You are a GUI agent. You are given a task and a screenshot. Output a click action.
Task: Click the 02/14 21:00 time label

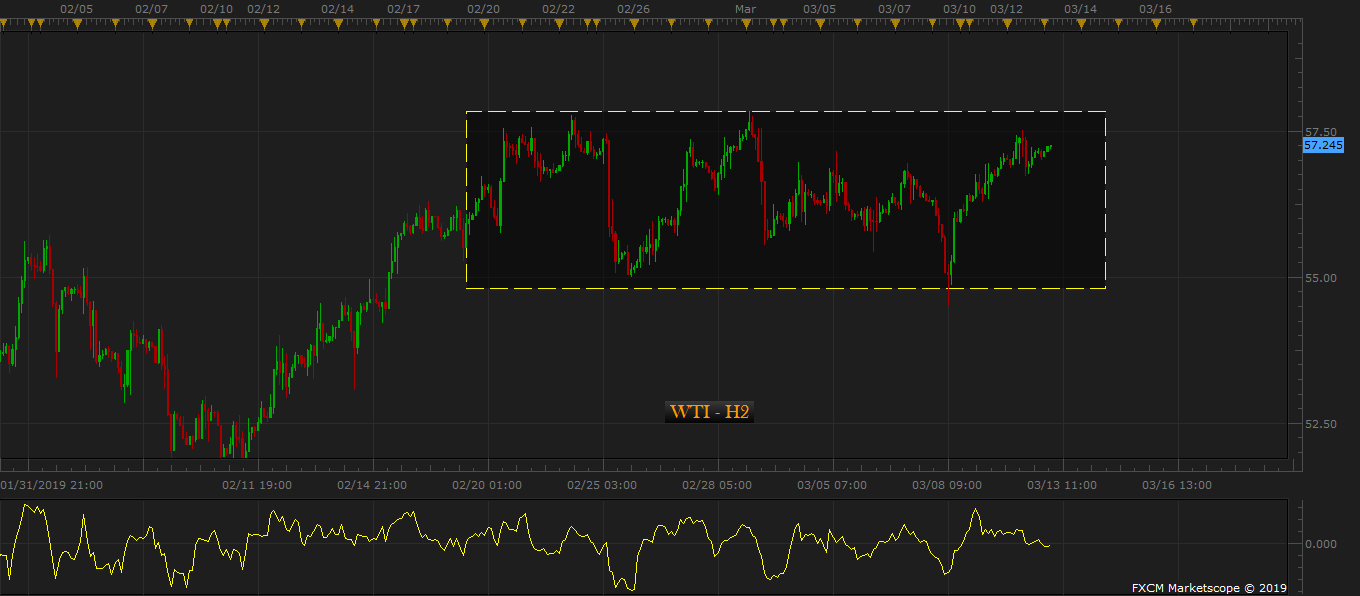pos(372,485)
